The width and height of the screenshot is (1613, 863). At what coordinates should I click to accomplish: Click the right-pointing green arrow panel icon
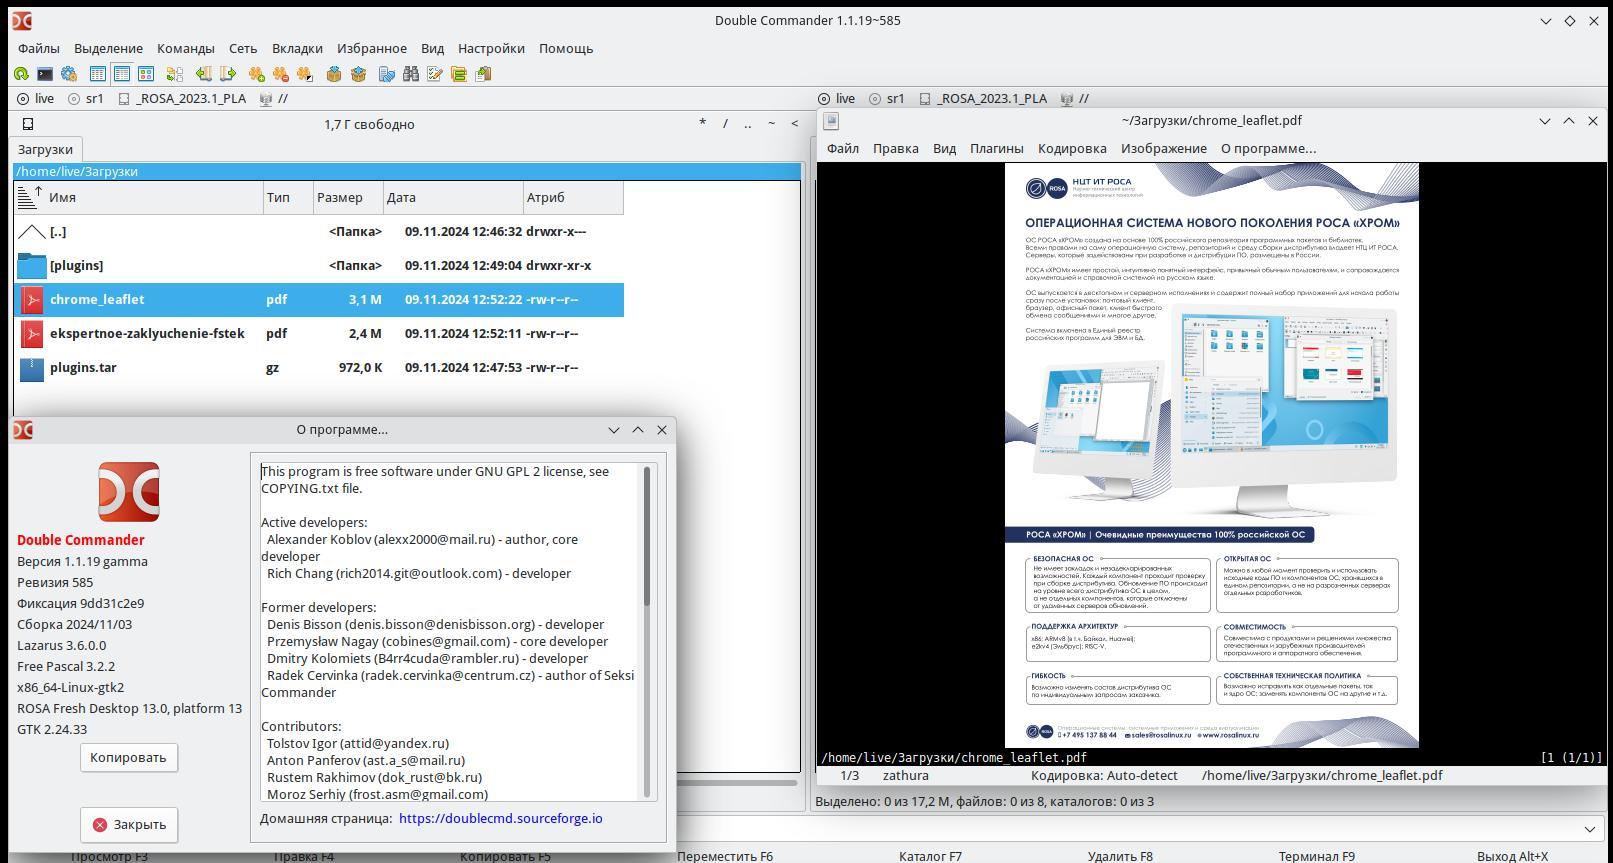(x=228, y=74)
